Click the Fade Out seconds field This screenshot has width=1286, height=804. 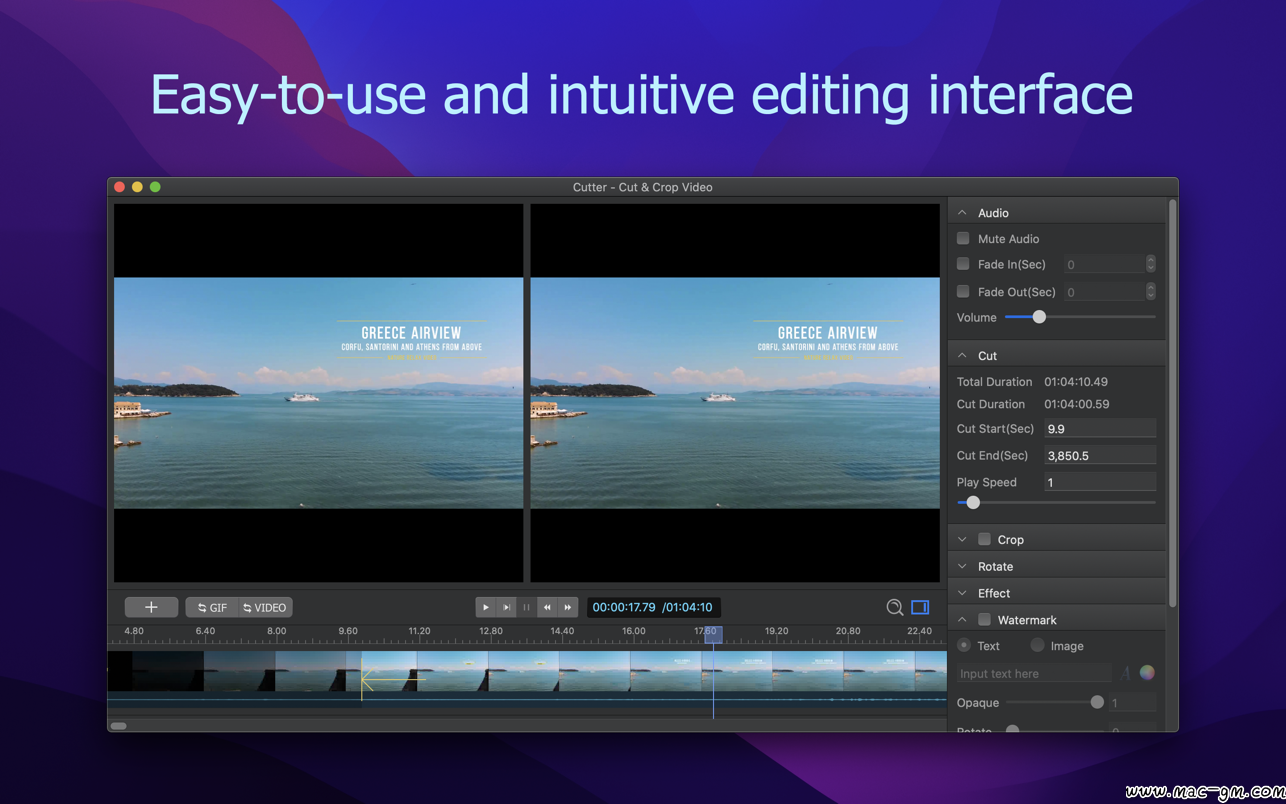[x=1103, y=291]
